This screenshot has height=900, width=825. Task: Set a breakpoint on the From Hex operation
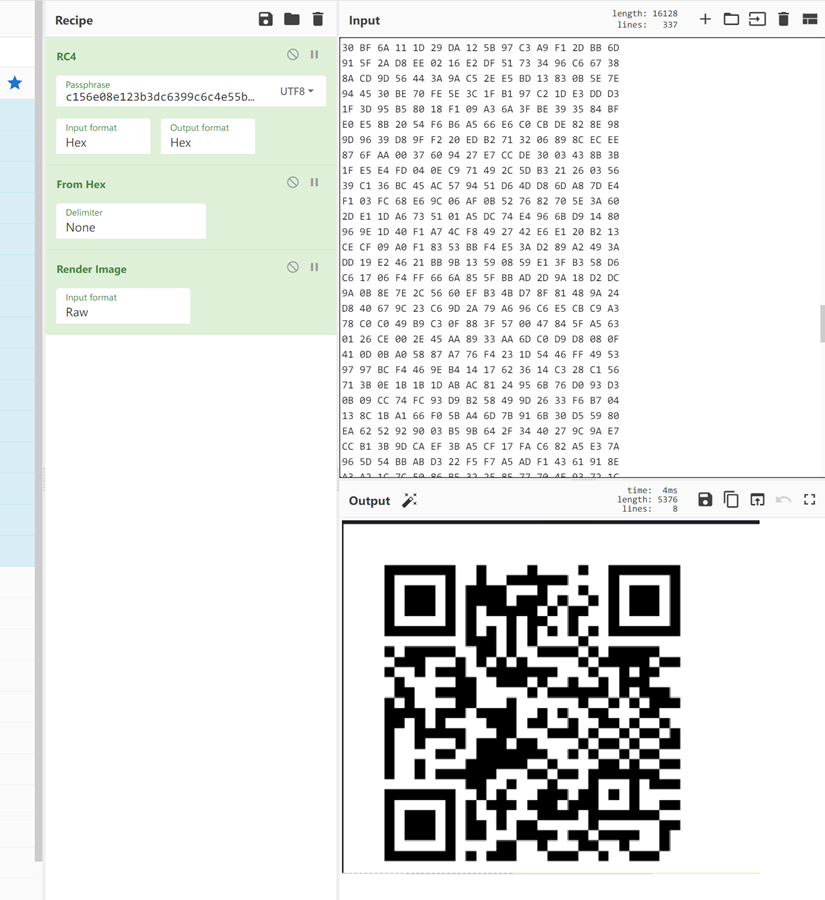pyautogui.click(x=315, y=182)
